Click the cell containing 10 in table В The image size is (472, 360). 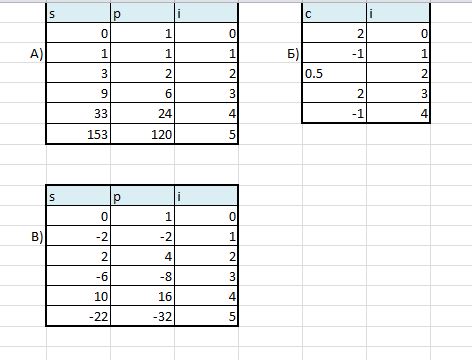[x=78, y=296]
